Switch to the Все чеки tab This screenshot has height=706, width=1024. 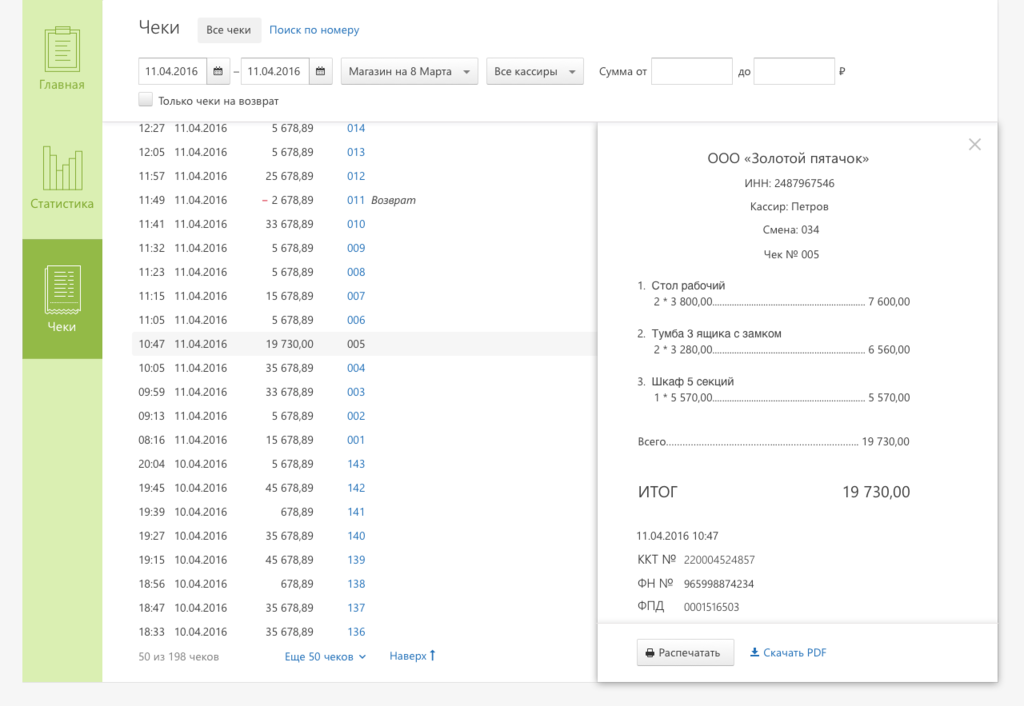point(229,30)
